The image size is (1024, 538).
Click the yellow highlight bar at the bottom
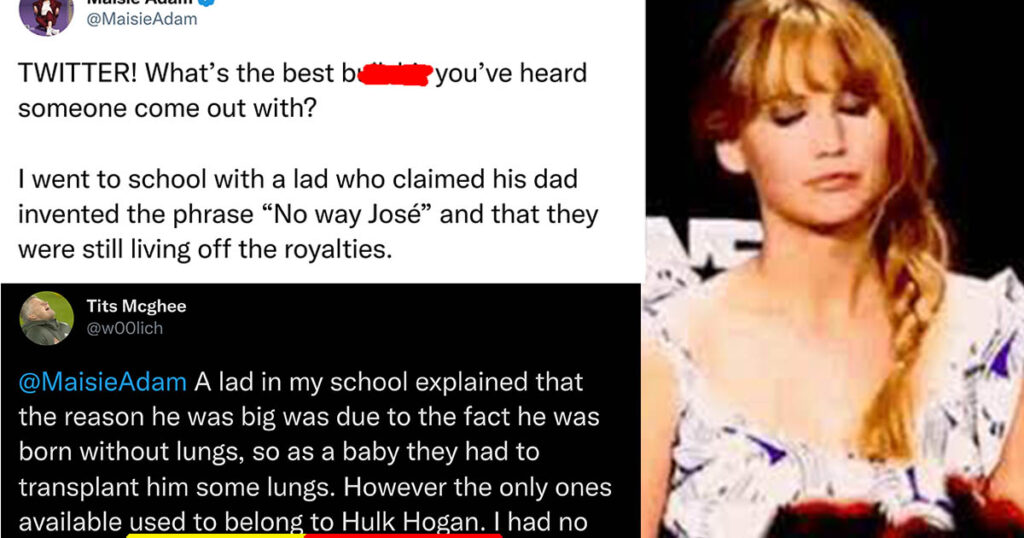point(216,535)
